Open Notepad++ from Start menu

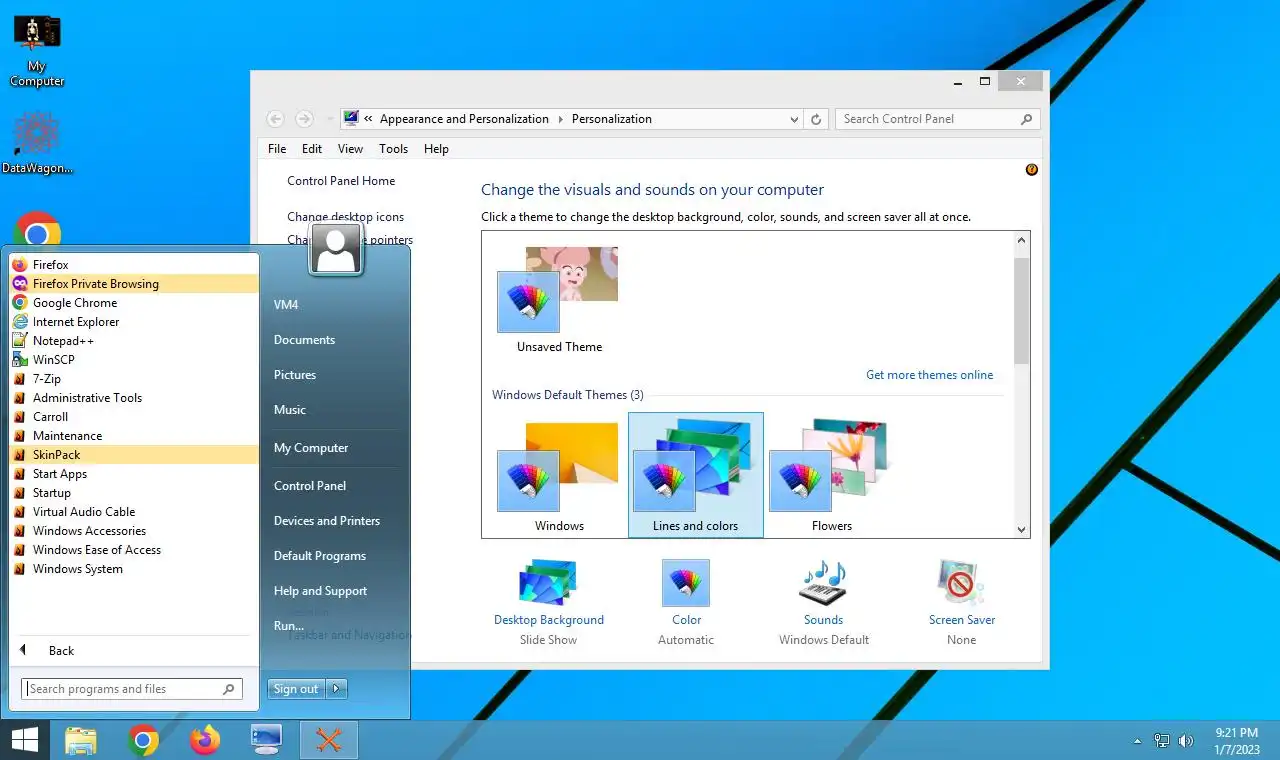134,341
